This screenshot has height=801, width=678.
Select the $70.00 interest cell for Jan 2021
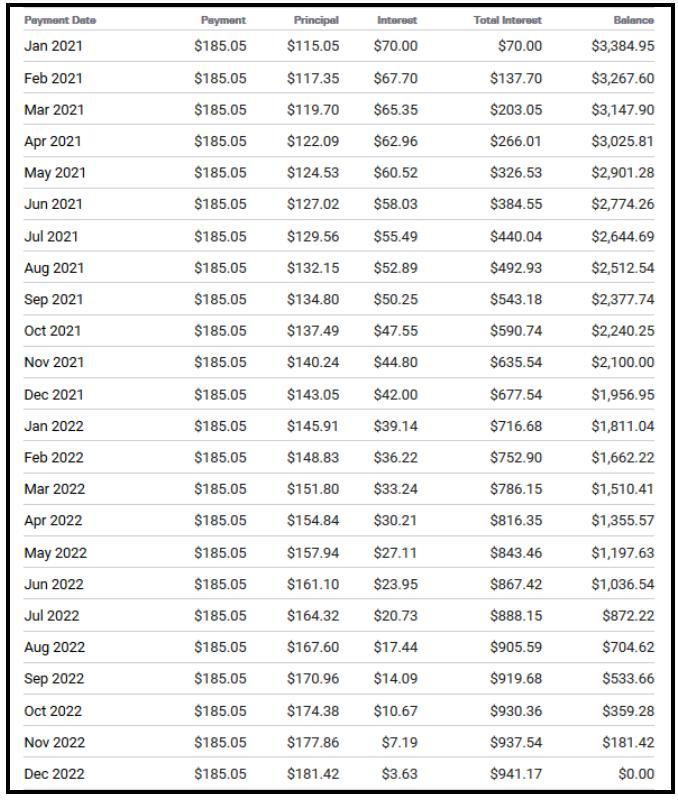coord(396,46)
